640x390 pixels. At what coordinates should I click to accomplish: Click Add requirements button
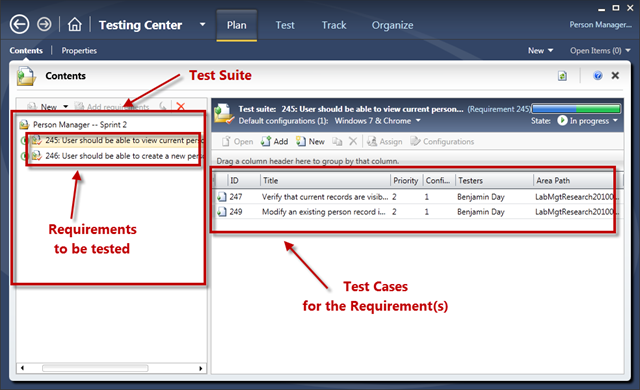click(x=112, y=107)
